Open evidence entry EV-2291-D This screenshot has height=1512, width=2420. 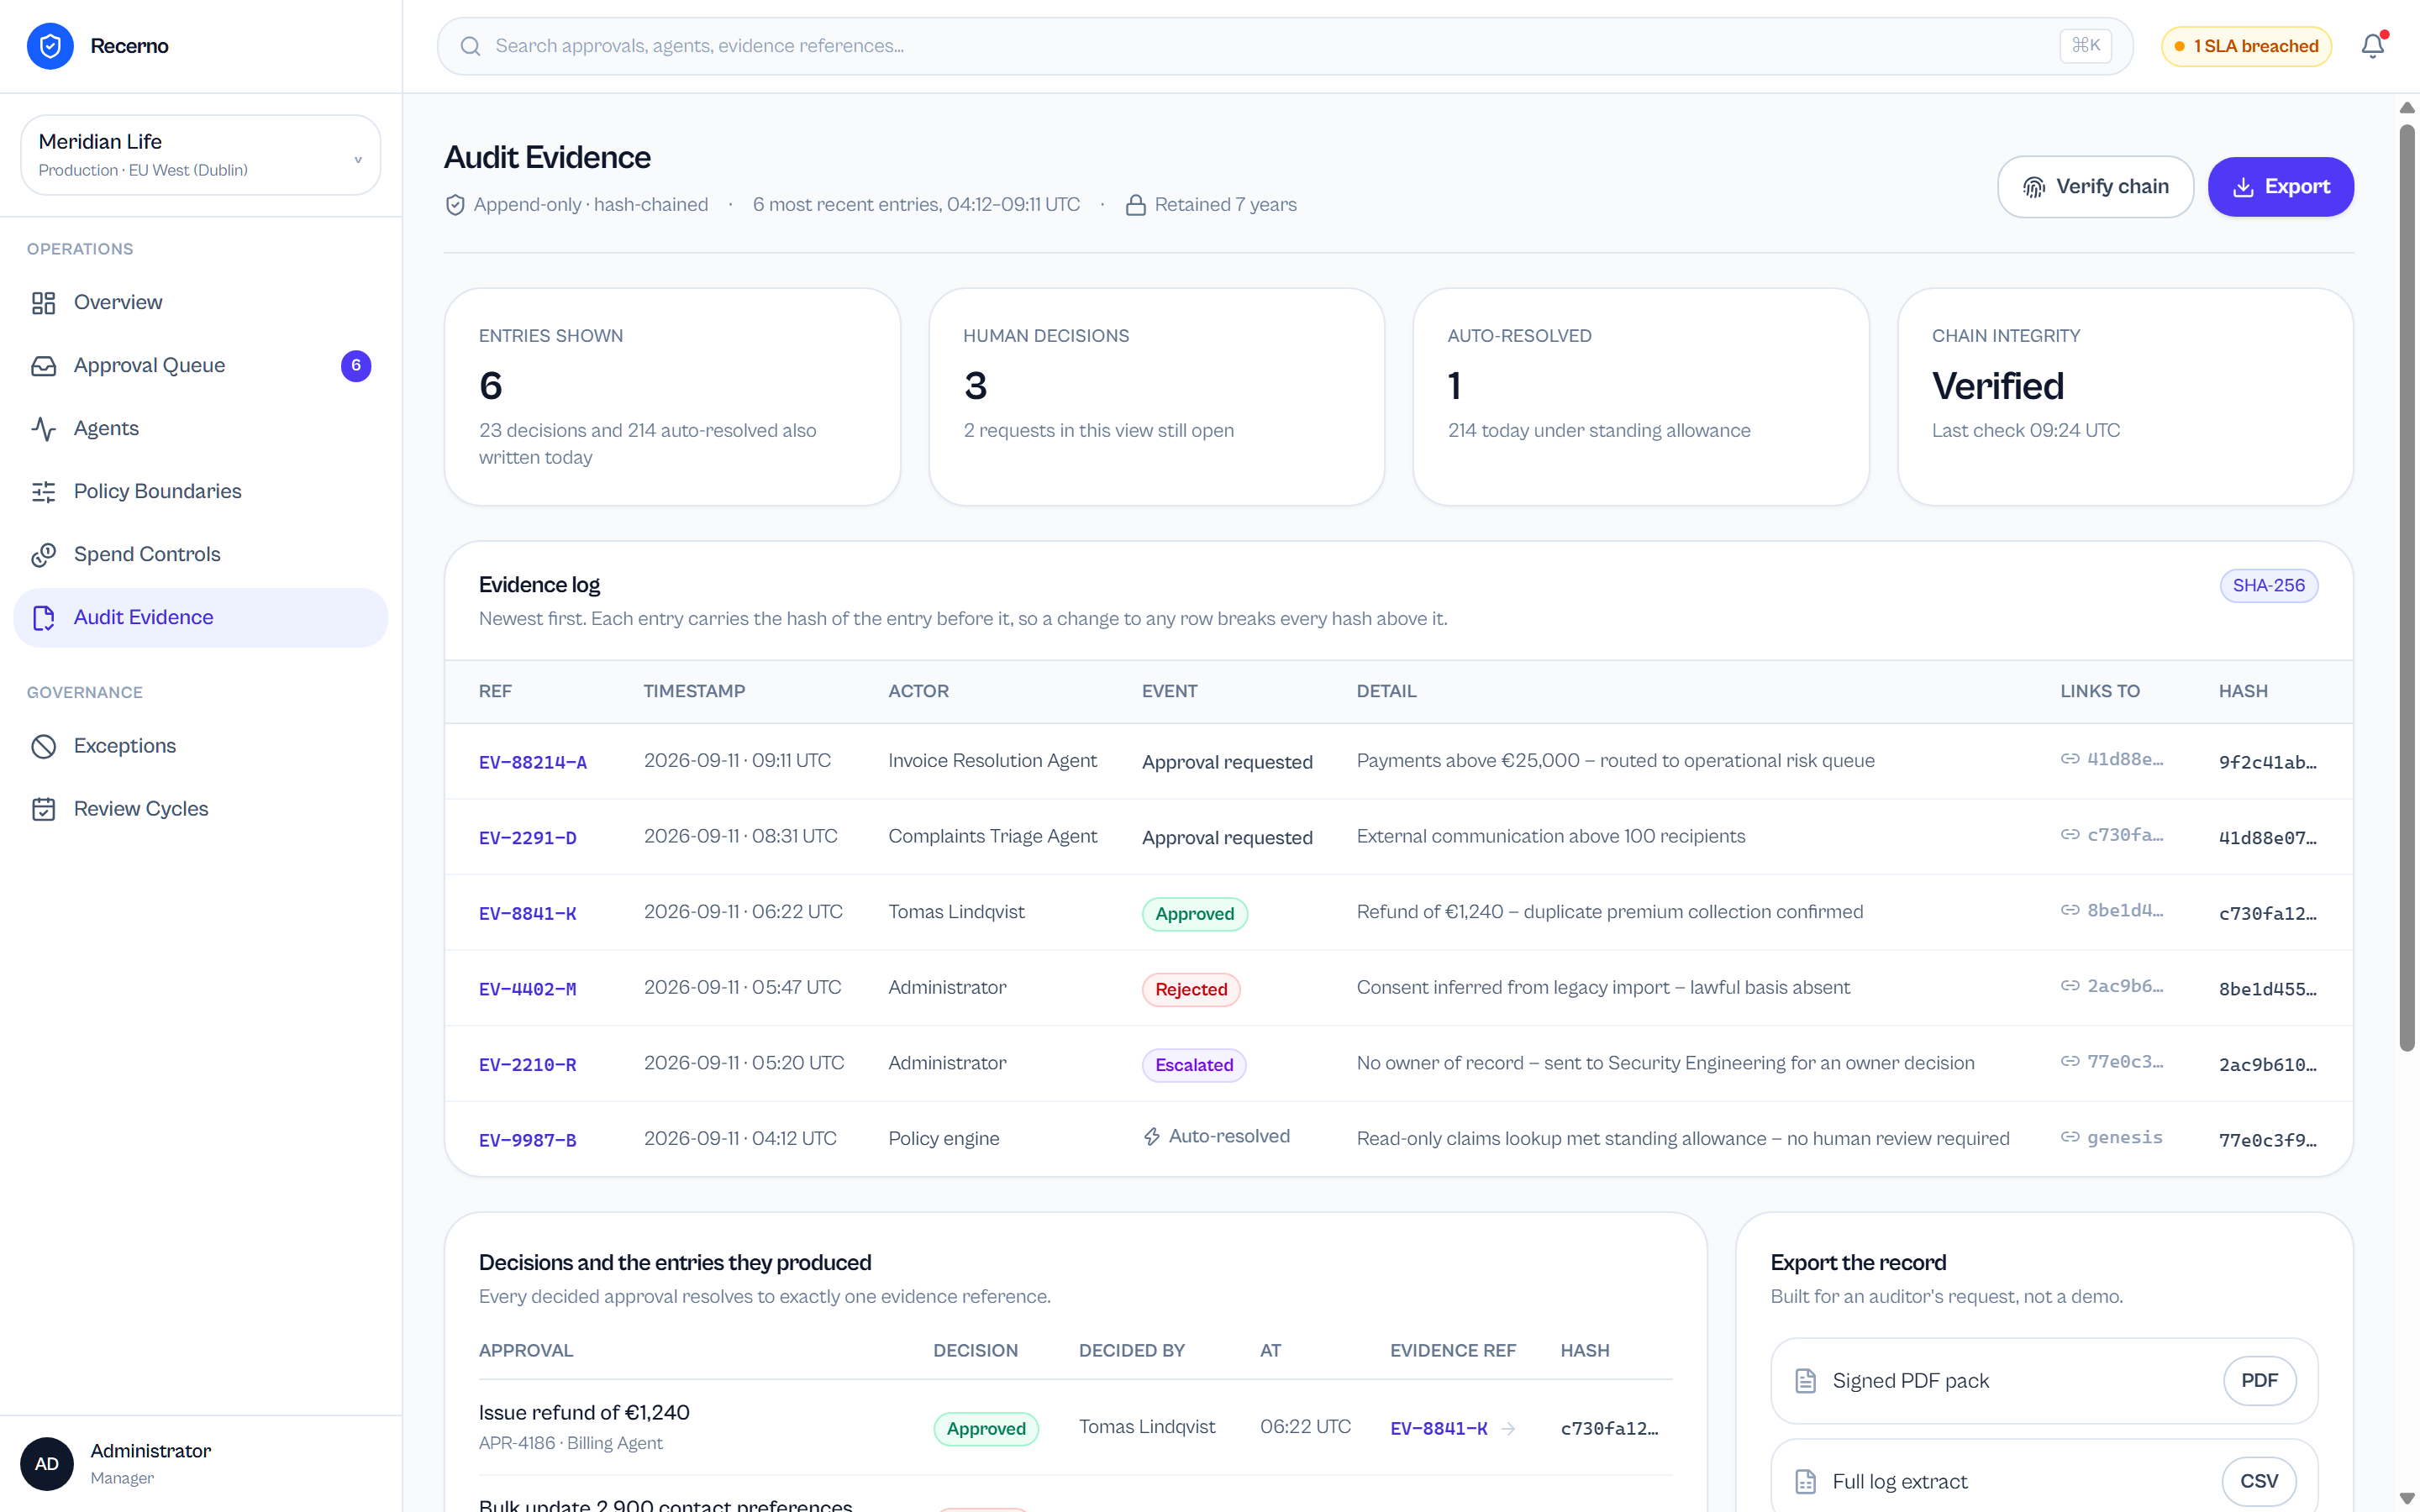coord(528,838)
